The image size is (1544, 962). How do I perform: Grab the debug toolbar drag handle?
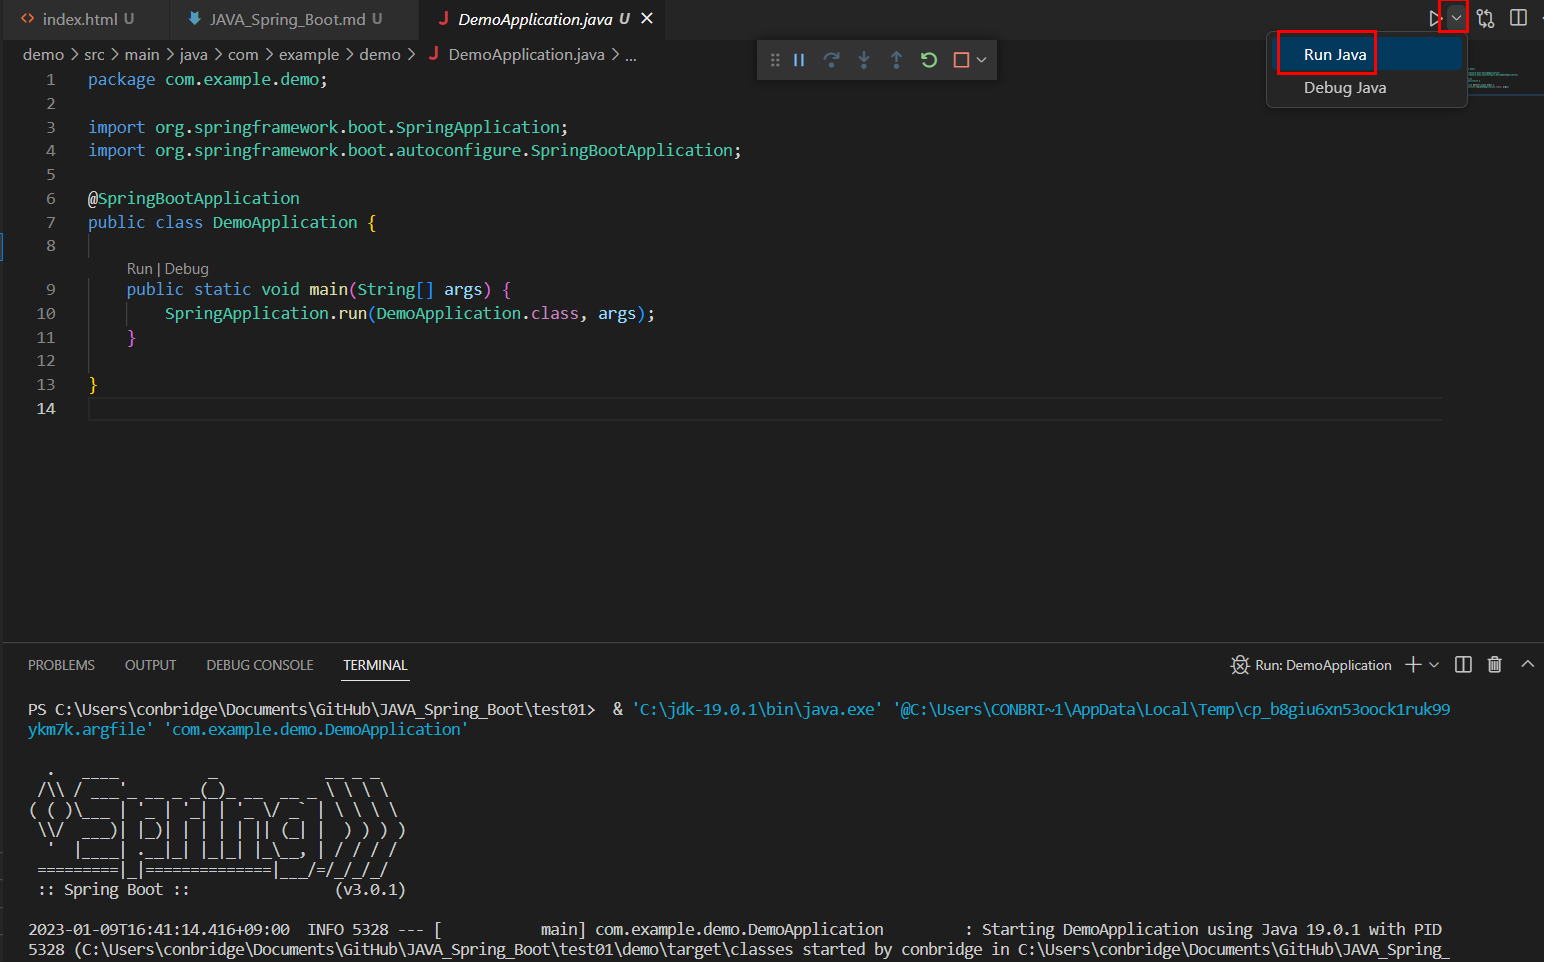(x=775, y=60)
